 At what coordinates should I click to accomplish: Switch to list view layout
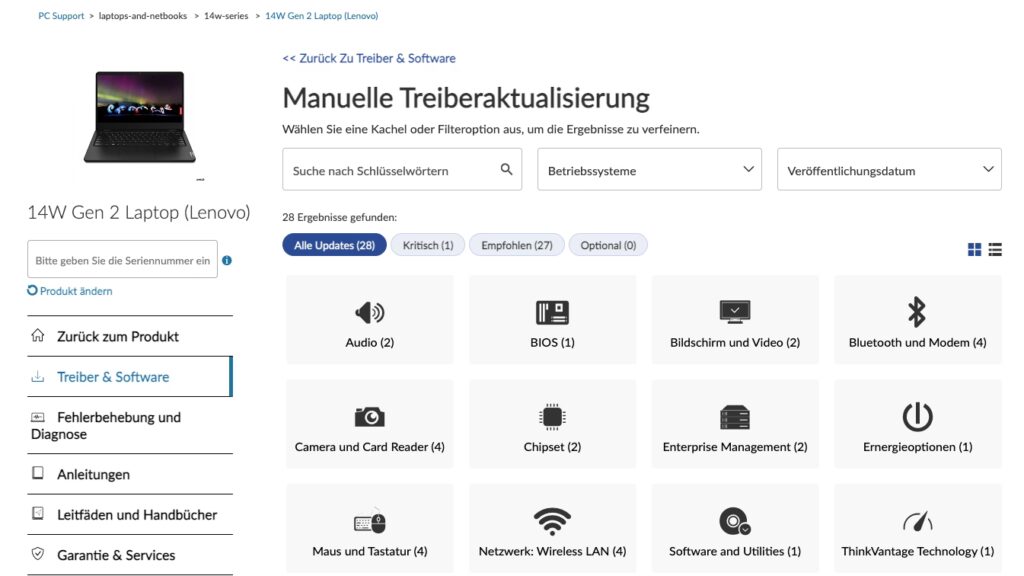click(995, 250)
